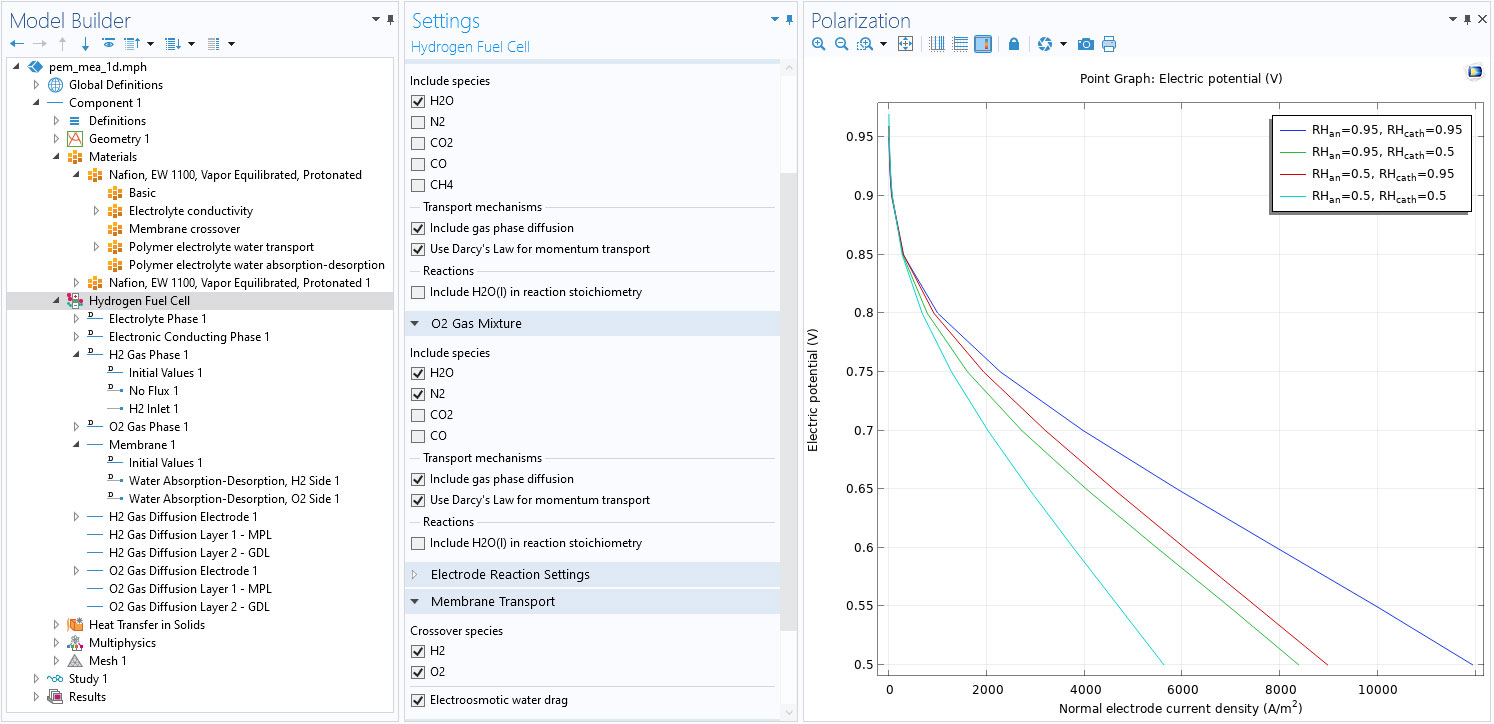Click the camera image snapshot icon
1494x724 pixels.
[x=1085, y=44]
